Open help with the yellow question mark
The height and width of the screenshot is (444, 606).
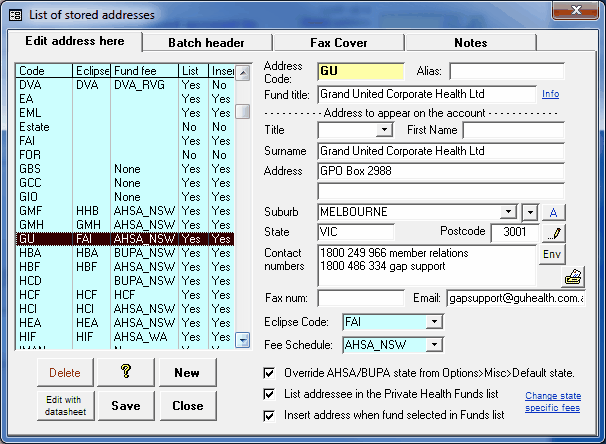coord(127,373)
